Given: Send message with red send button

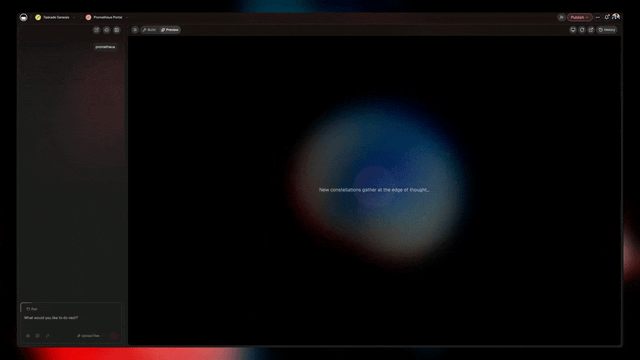Looking at the screenshot, I should tap(114, 336).
